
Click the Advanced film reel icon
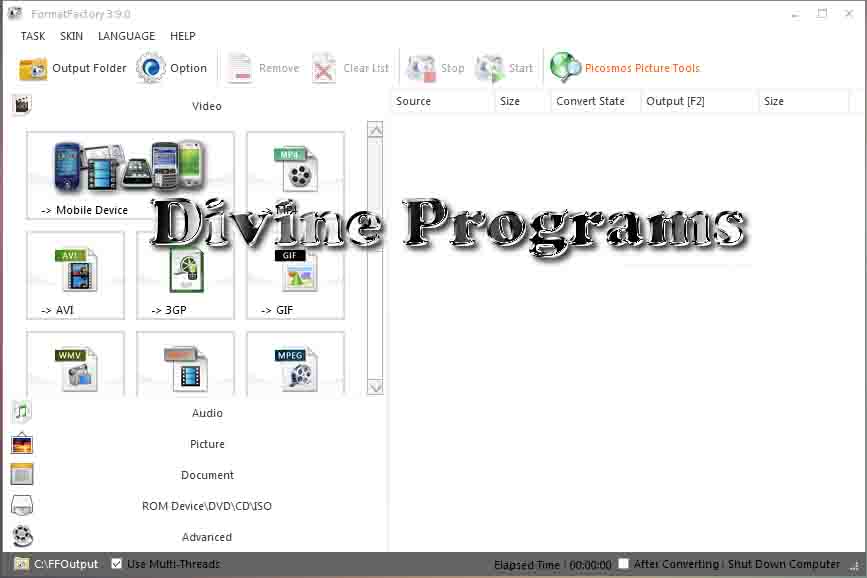tap(22, 536)
